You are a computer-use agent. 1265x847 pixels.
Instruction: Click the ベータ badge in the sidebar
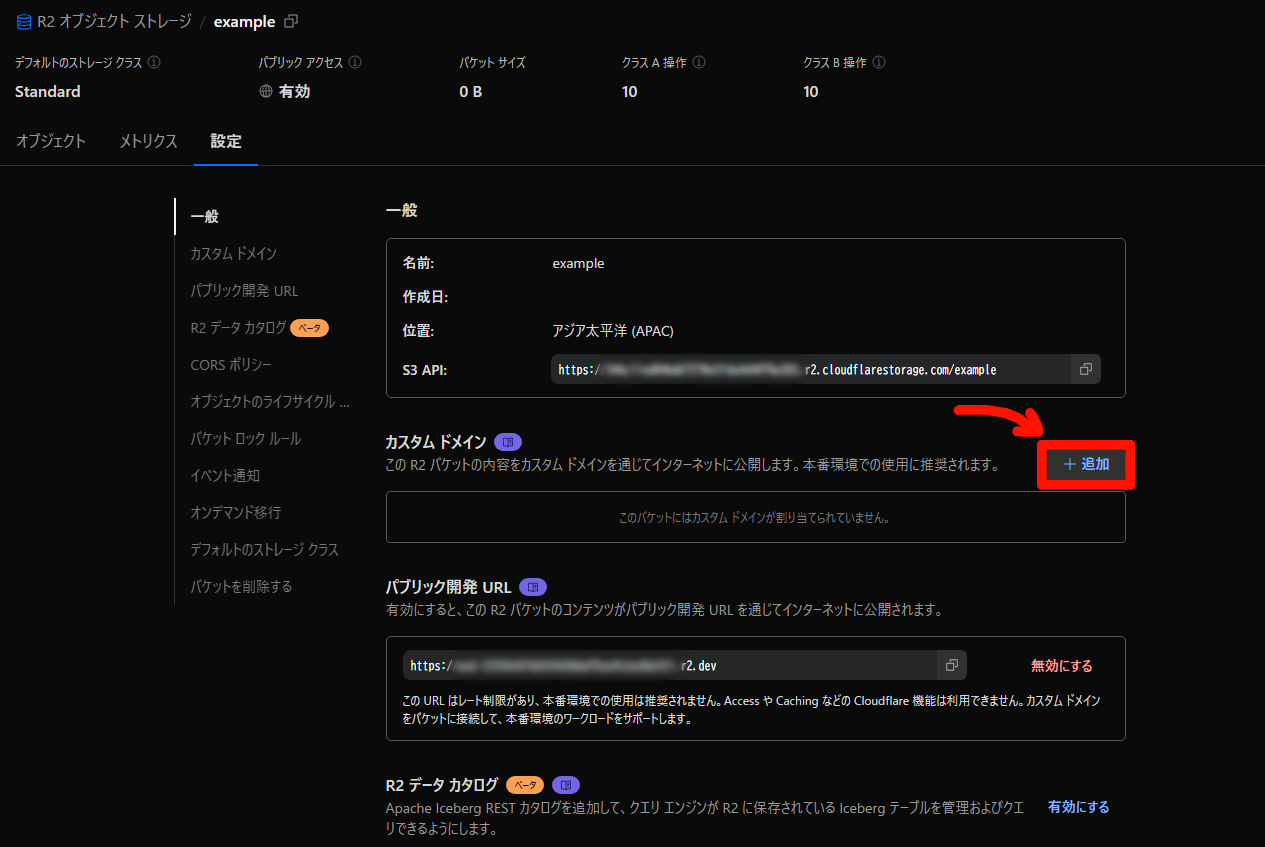tap(310, 327)
